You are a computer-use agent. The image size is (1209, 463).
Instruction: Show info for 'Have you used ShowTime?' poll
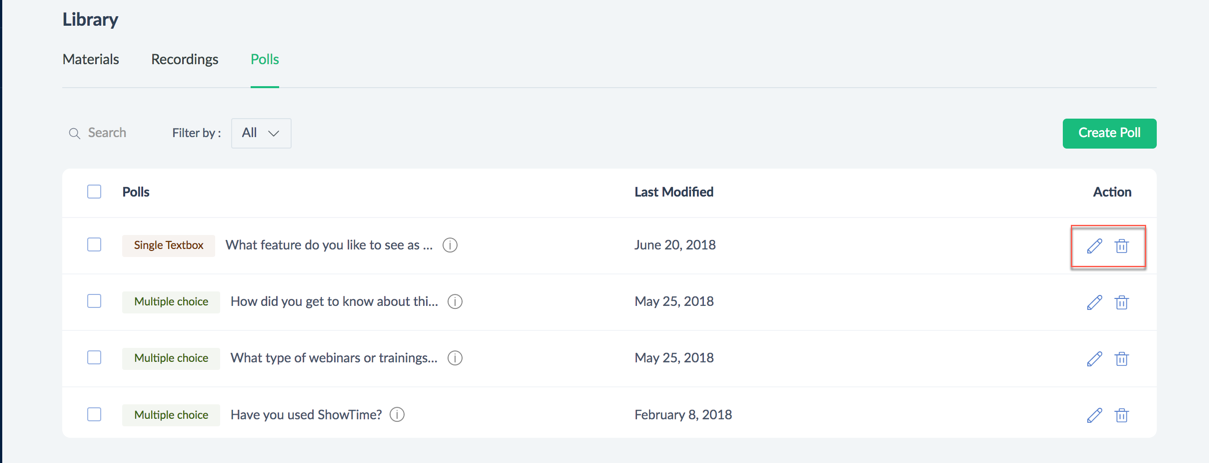(x=397, y=415)
